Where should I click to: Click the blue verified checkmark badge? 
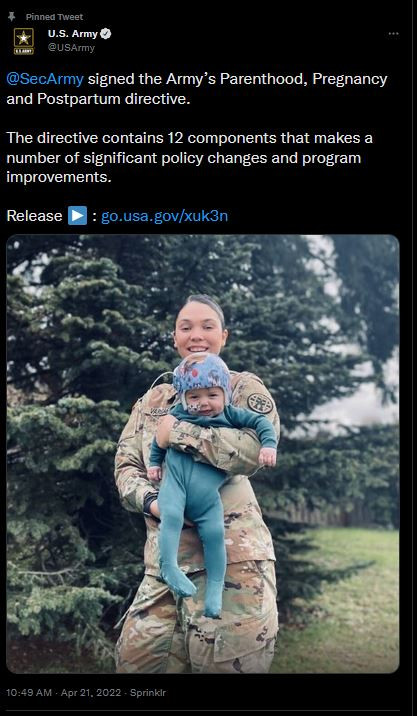click(106, 34)
